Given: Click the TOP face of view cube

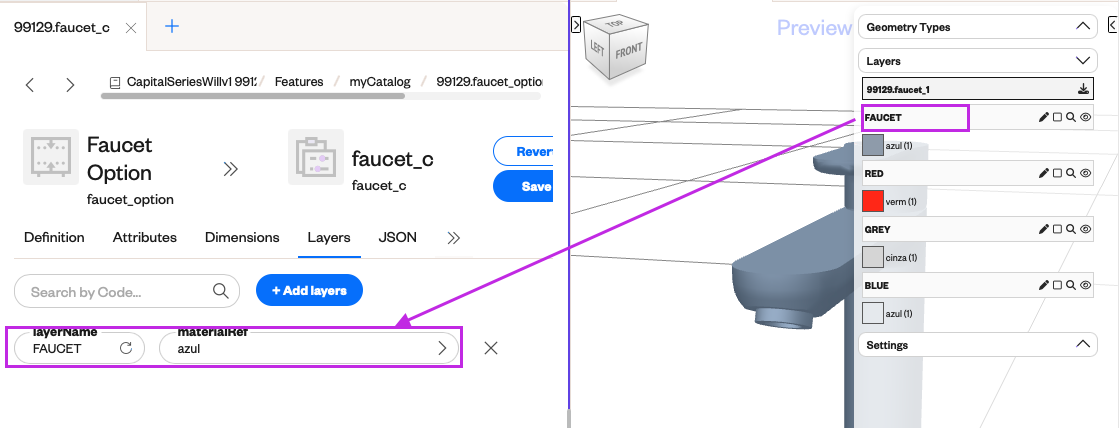Looking at the screenshot, I should coord(615,25).
